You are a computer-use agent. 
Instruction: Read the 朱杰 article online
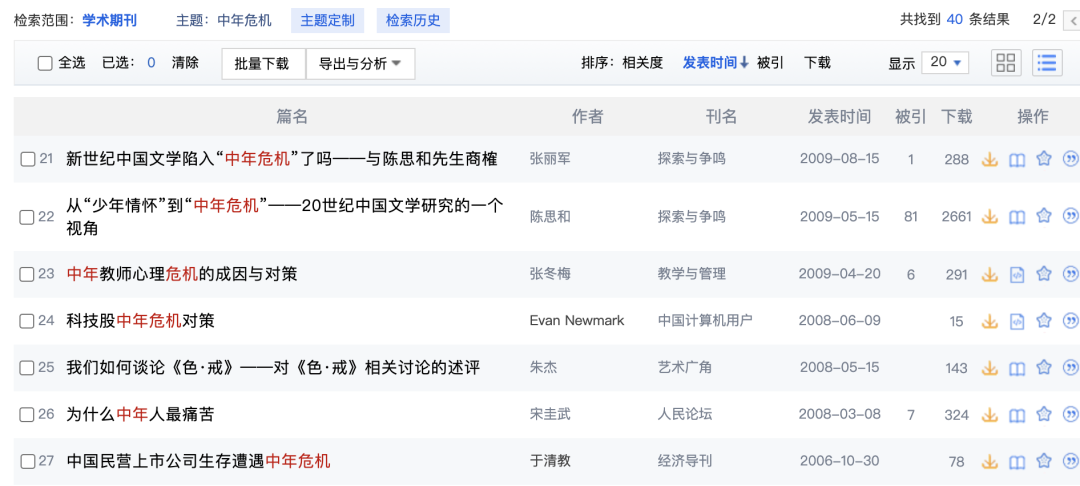1017,368
